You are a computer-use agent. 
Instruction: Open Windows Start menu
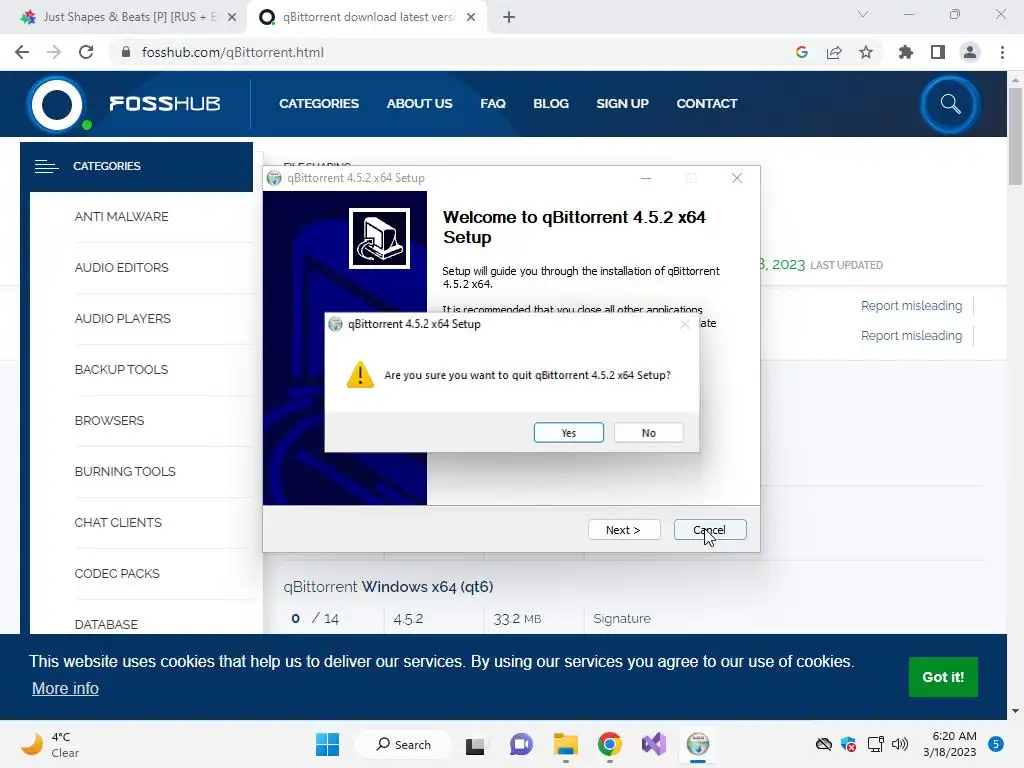[x=327, y=744]
